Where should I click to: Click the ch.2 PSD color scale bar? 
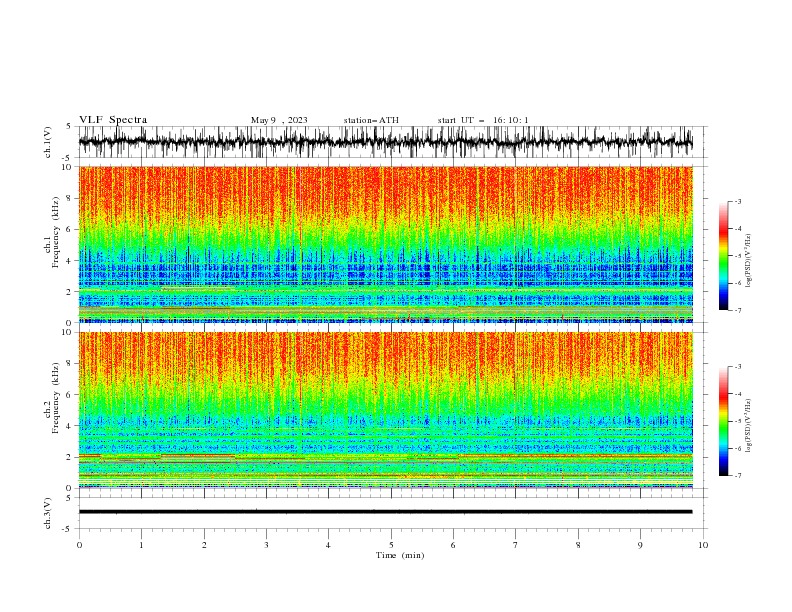(x=723, y=421)
